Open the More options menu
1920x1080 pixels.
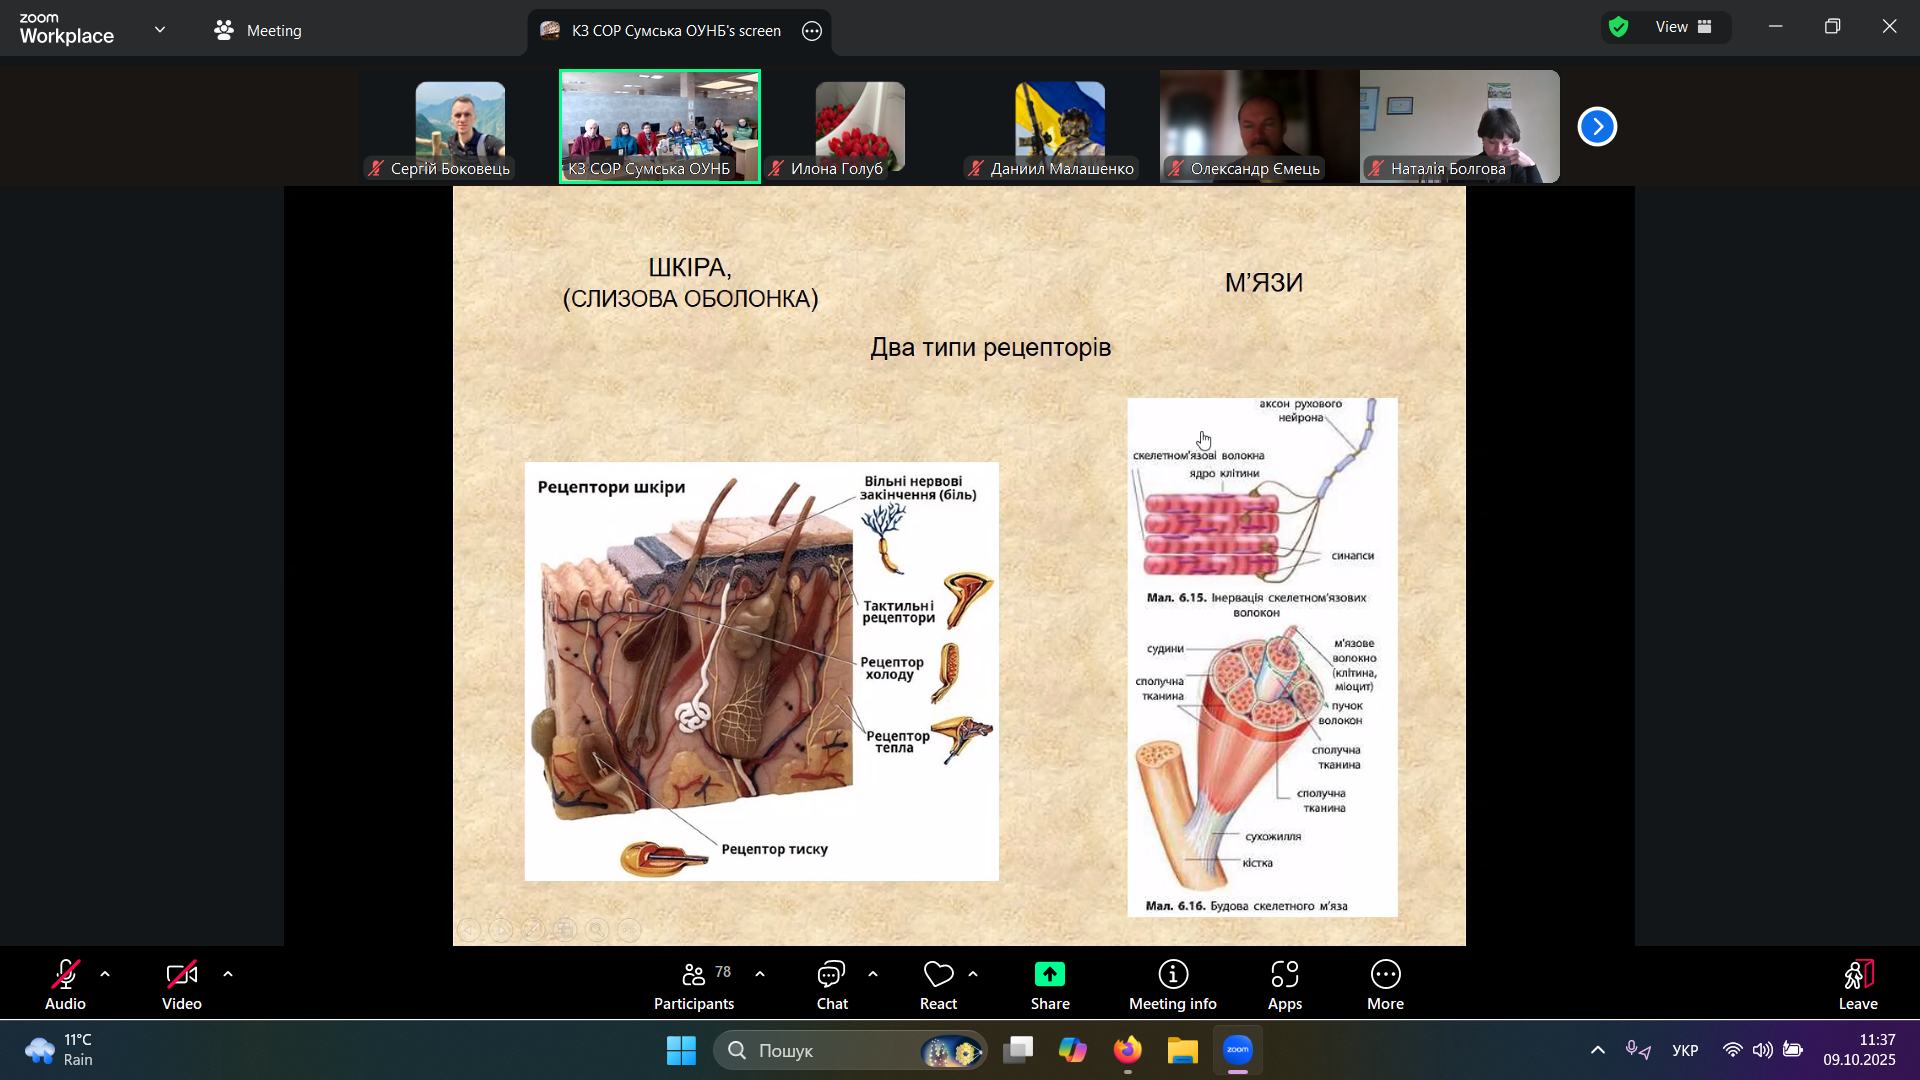(1385, 985)
